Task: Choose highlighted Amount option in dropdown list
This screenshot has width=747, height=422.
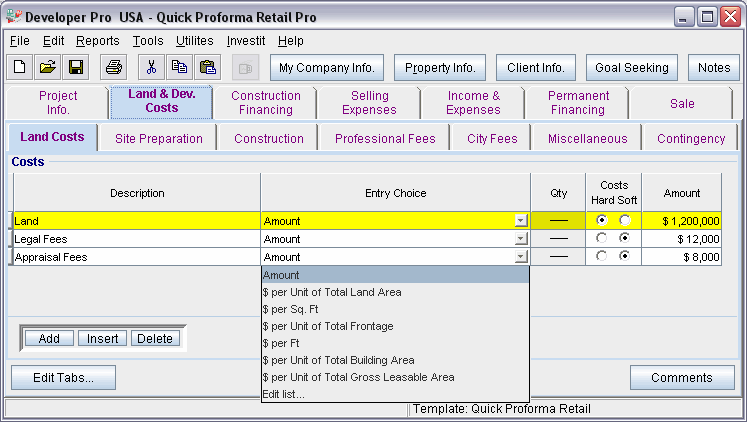Action: tap(395, 275)
